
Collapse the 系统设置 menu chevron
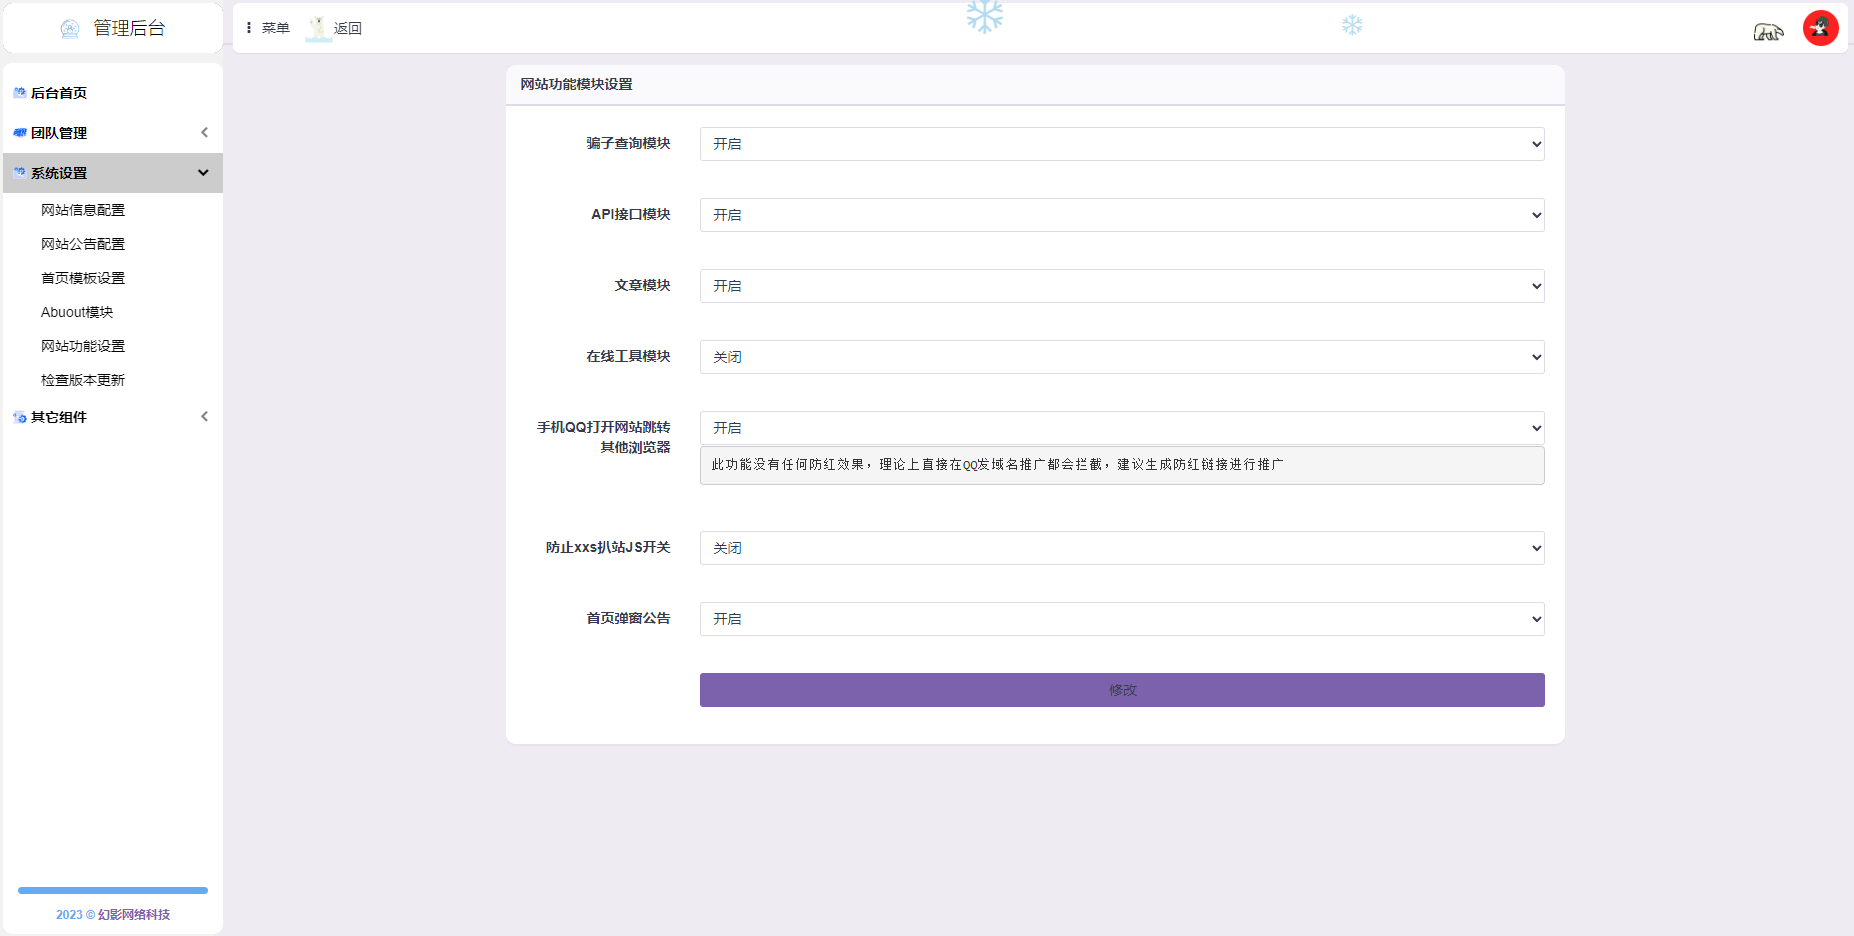203,173
